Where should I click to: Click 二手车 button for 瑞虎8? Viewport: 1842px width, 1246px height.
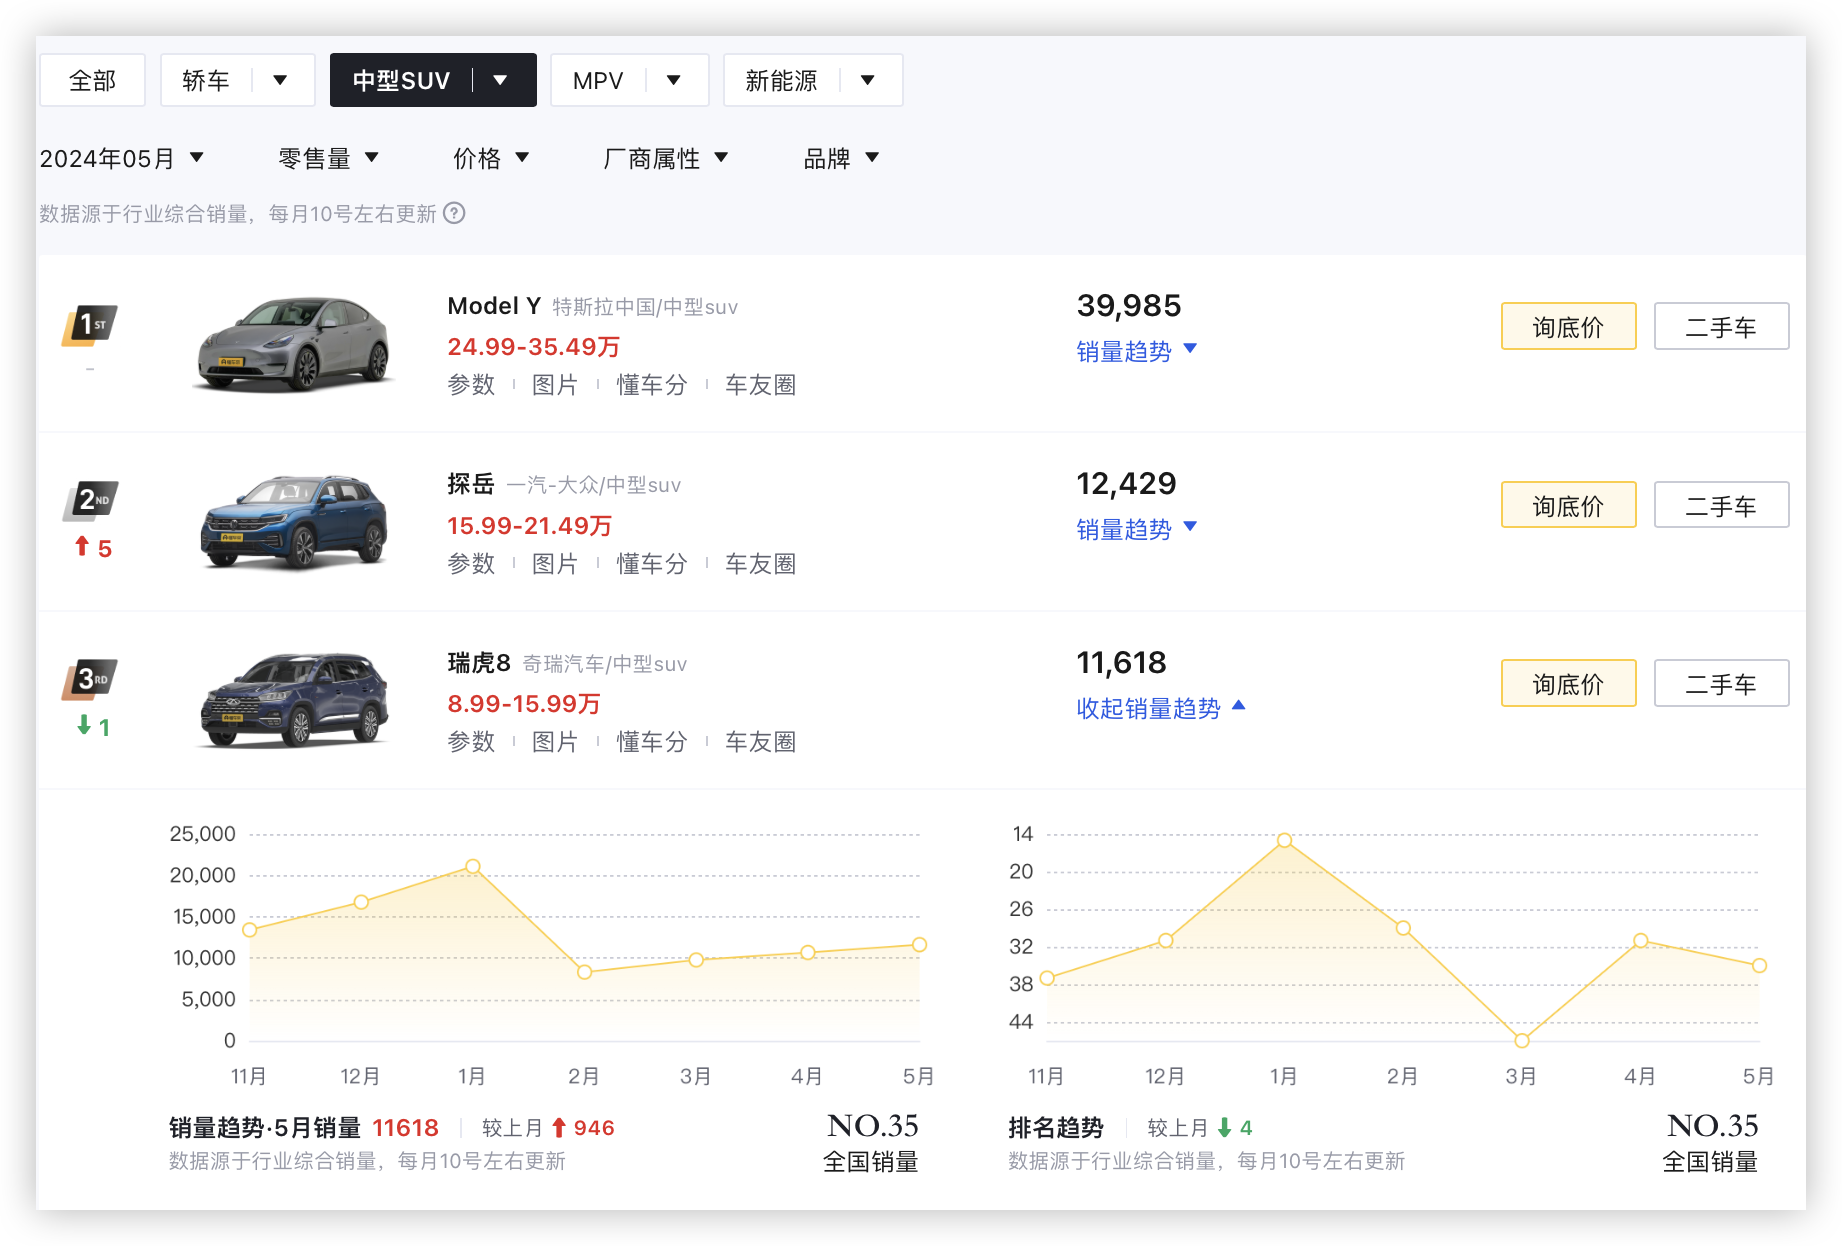pyautogui.click(x=1721, y=683)
